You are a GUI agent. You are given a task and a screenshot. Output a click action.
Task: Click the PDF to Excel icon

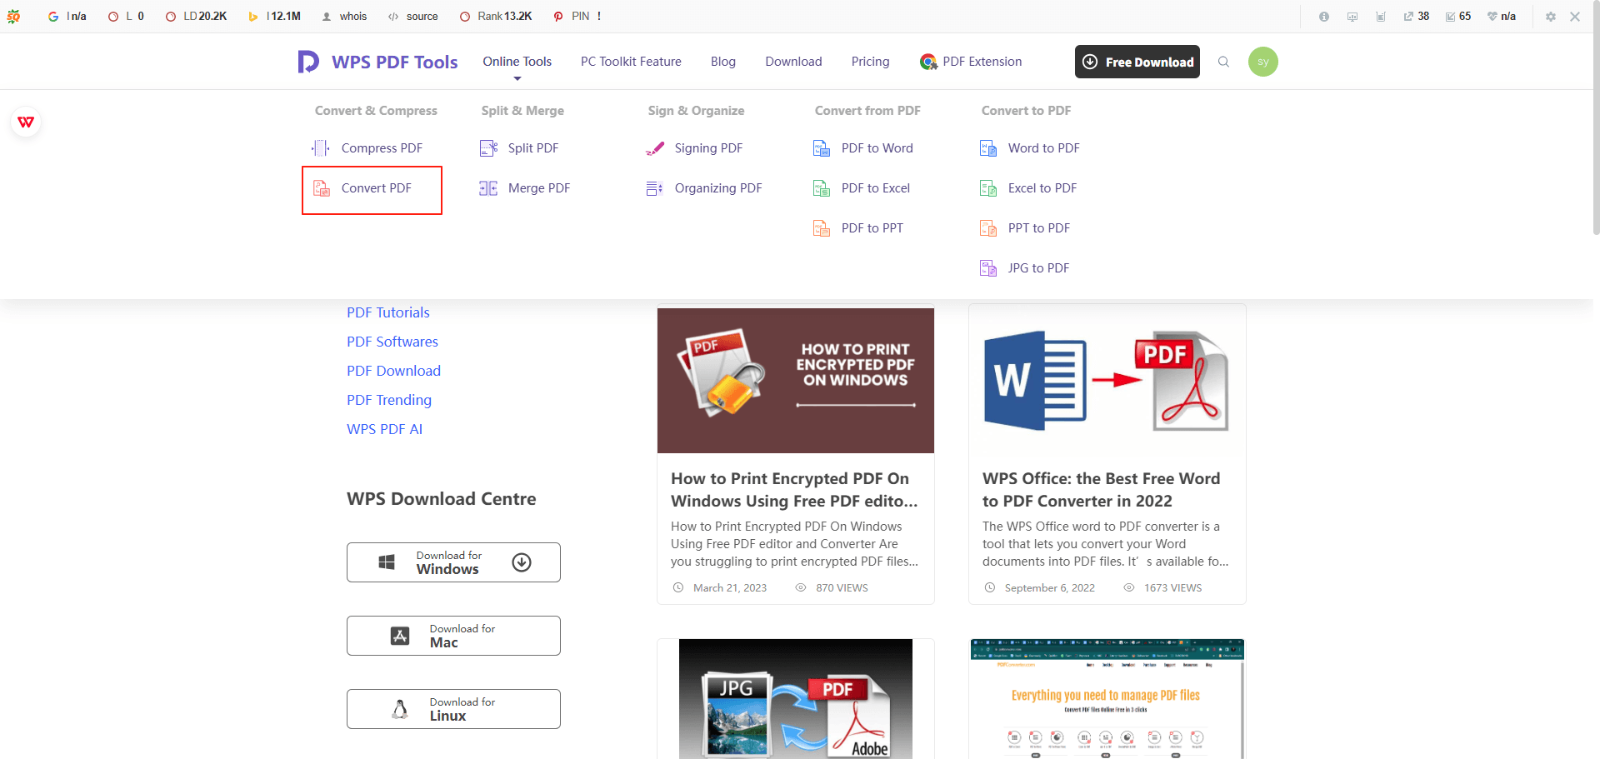point(821,188)
